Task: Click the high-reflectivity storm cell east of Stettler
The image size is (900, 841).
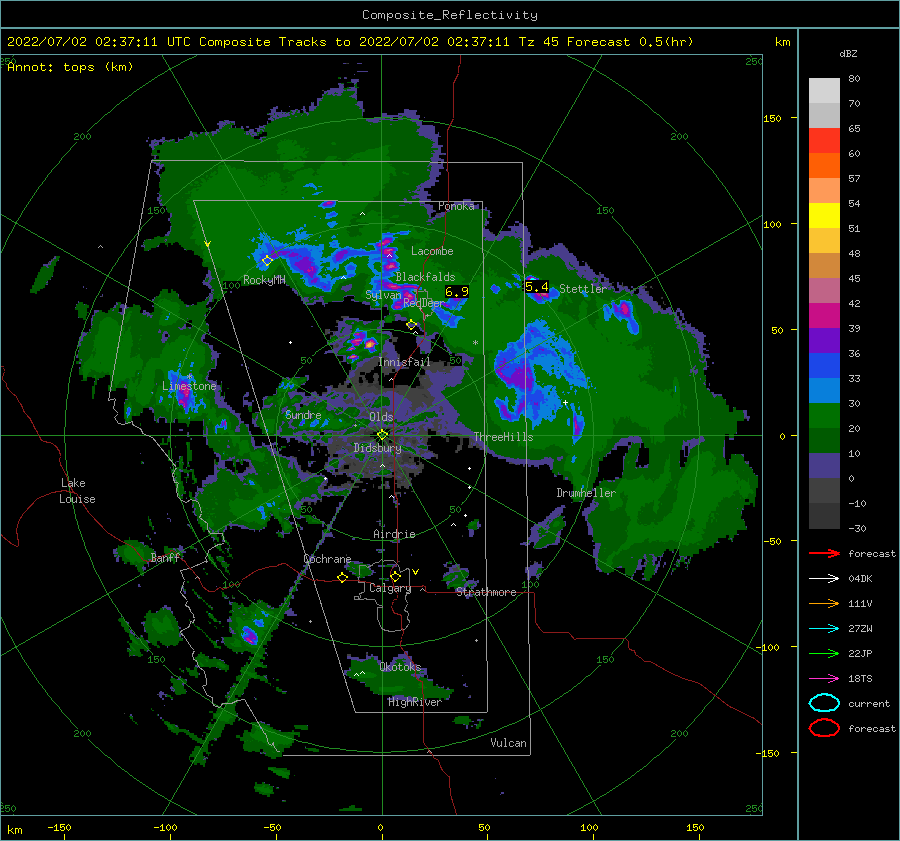Action: pyautogui.click(x=623, y=313)
